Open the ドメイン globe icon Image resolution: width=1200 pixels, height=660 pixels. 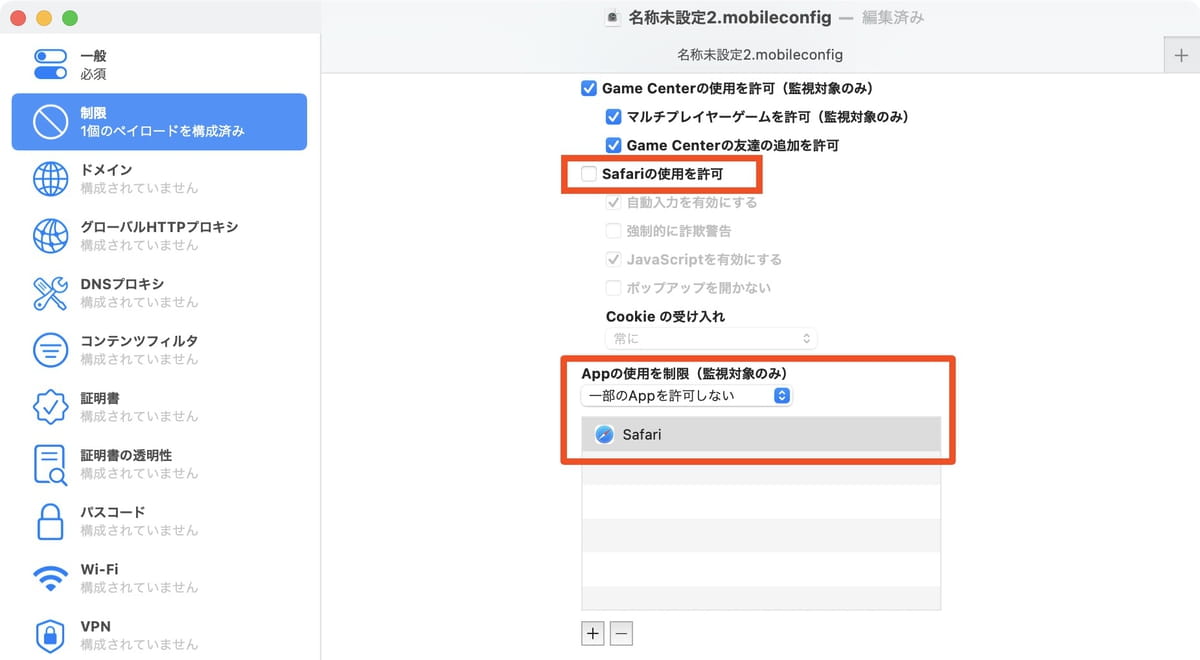[50, 179]
